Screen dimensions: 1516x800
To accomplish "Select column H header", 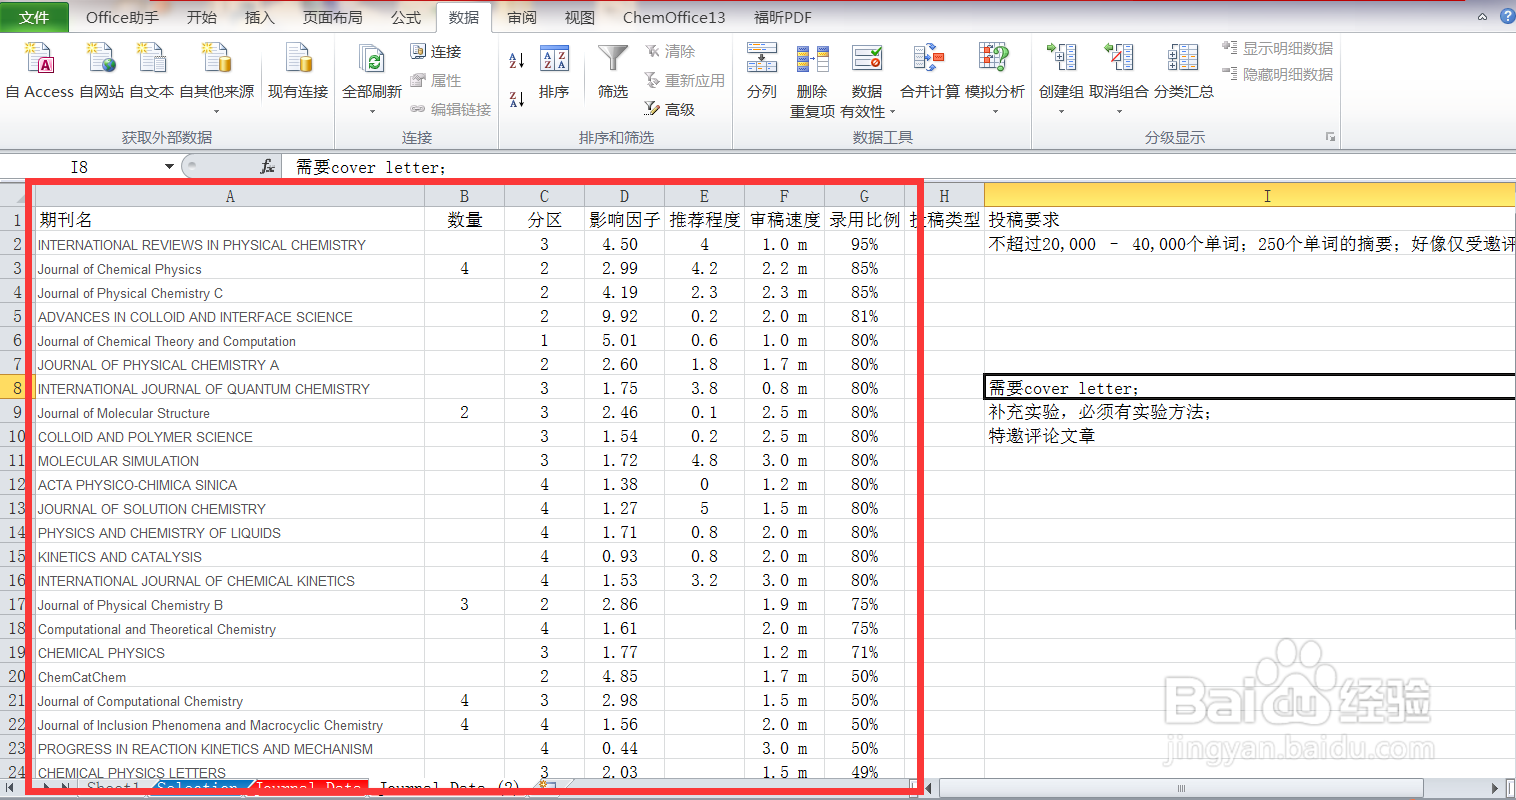I will pos(944,196).
